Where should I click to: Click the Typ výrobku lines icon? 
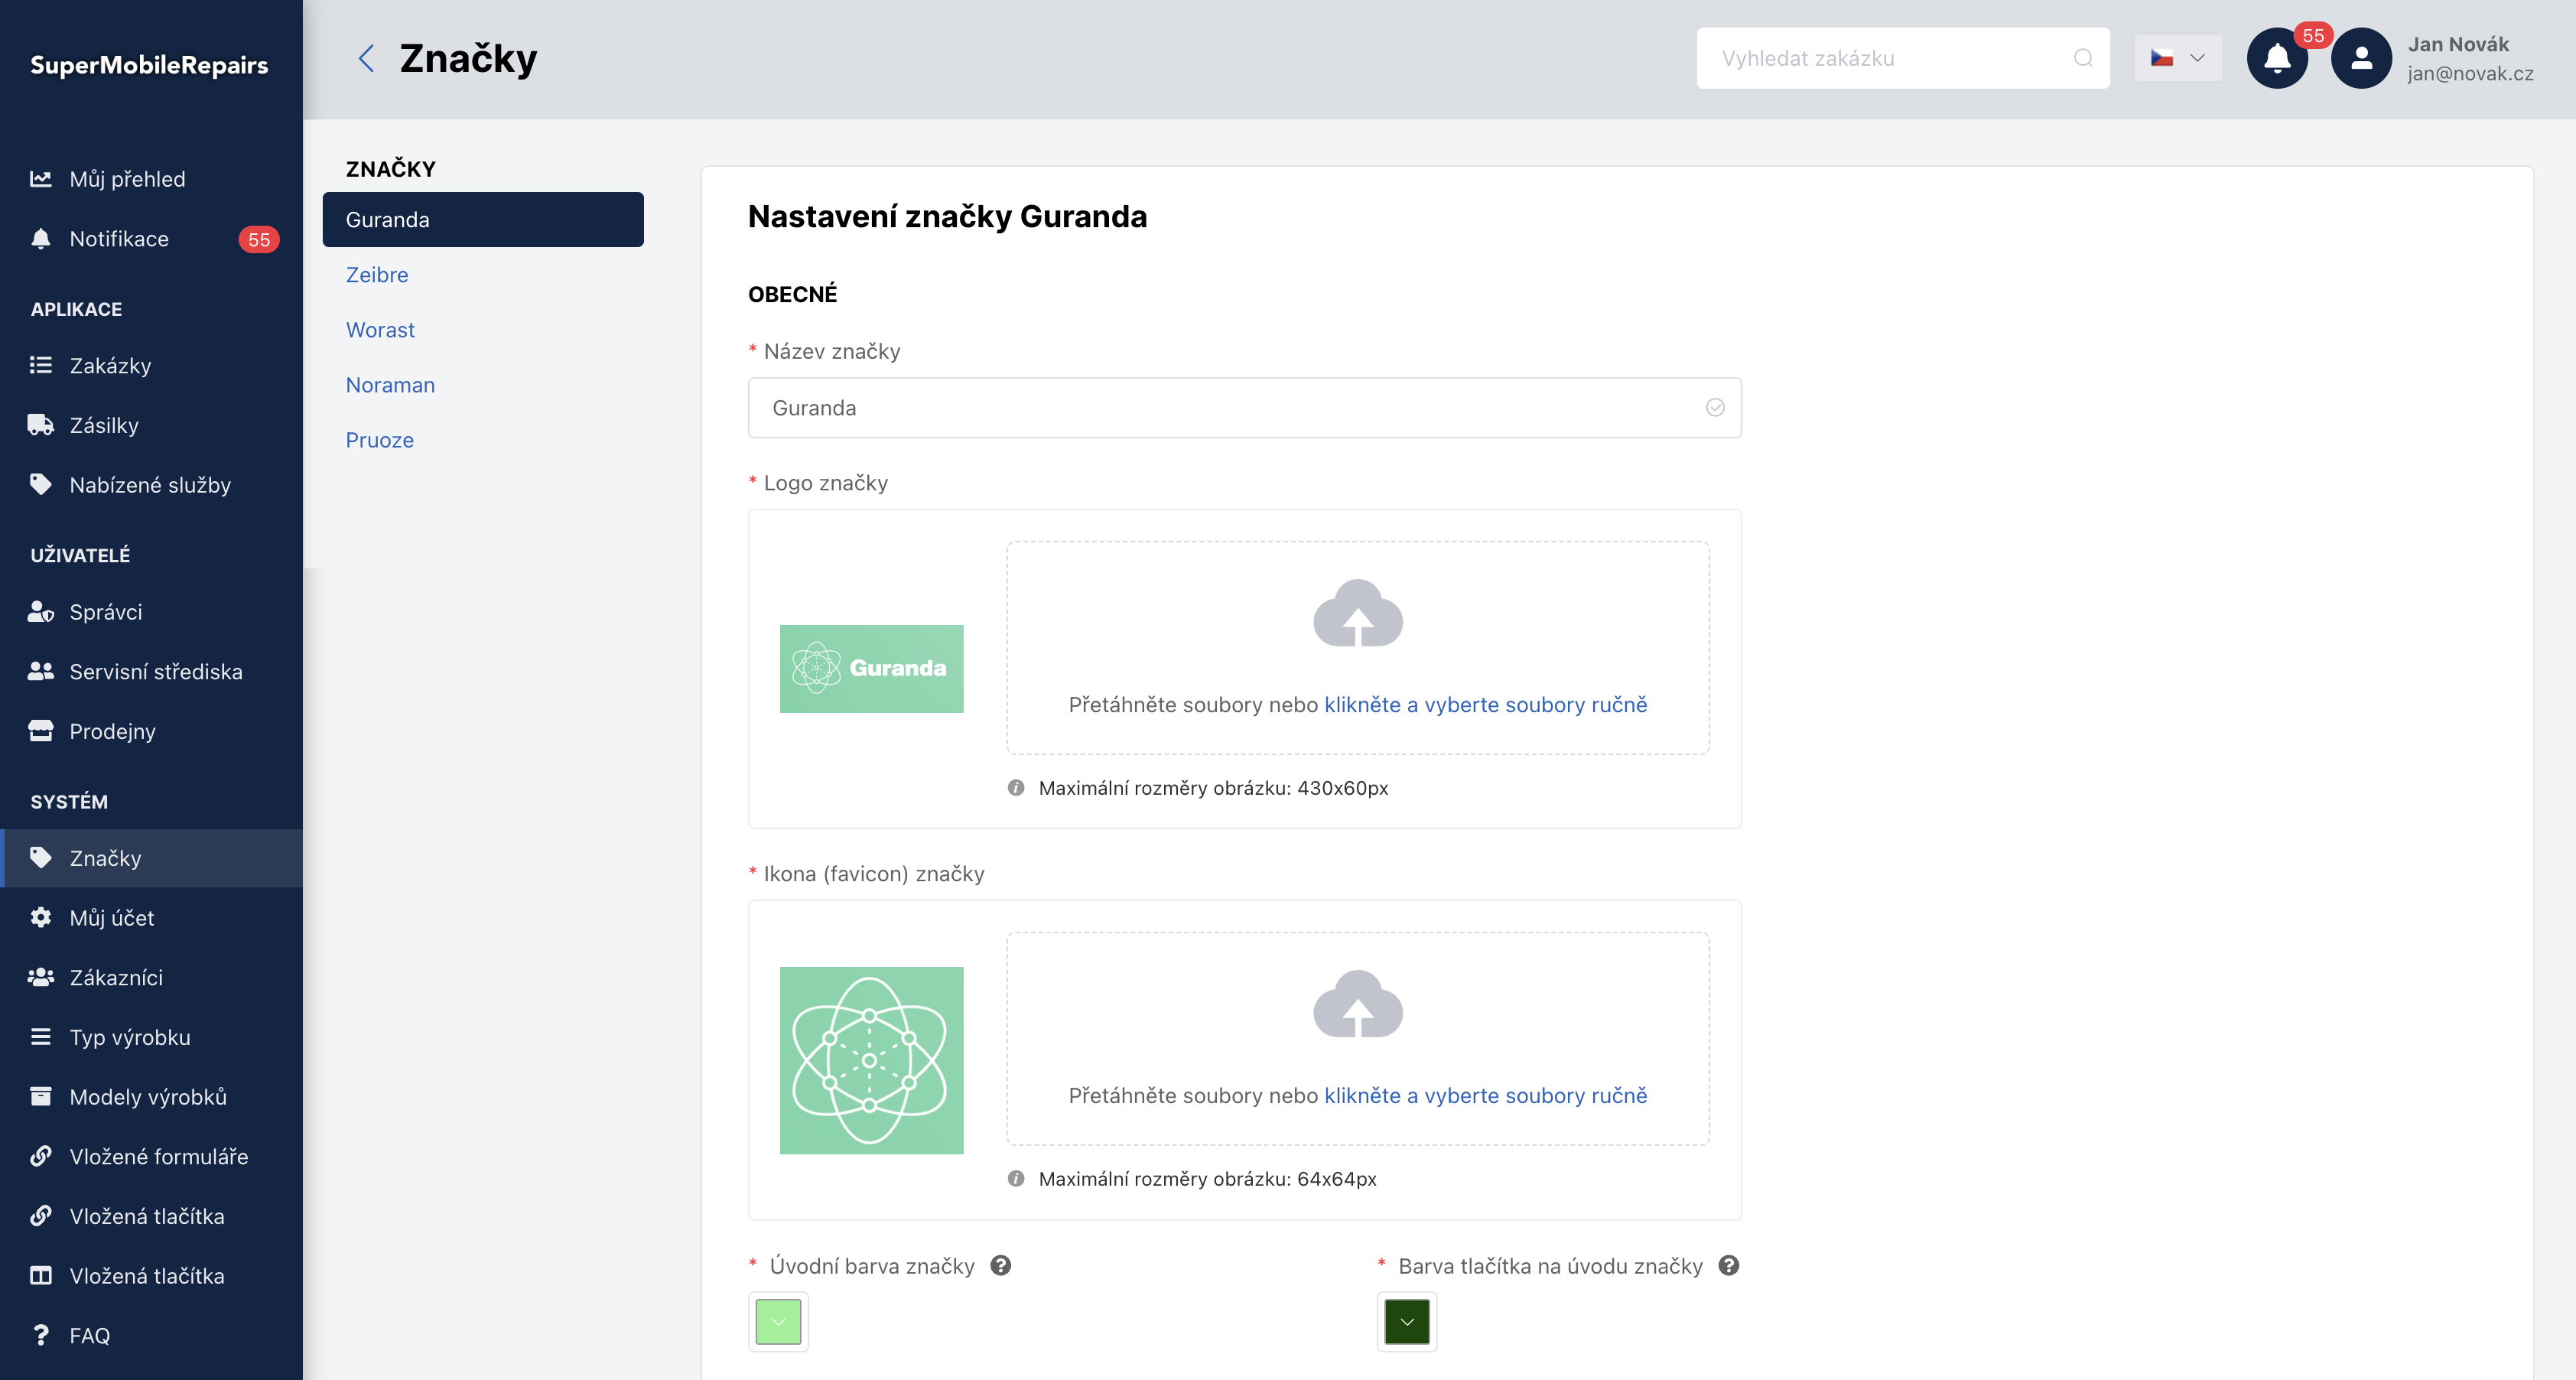(40, 1037)
